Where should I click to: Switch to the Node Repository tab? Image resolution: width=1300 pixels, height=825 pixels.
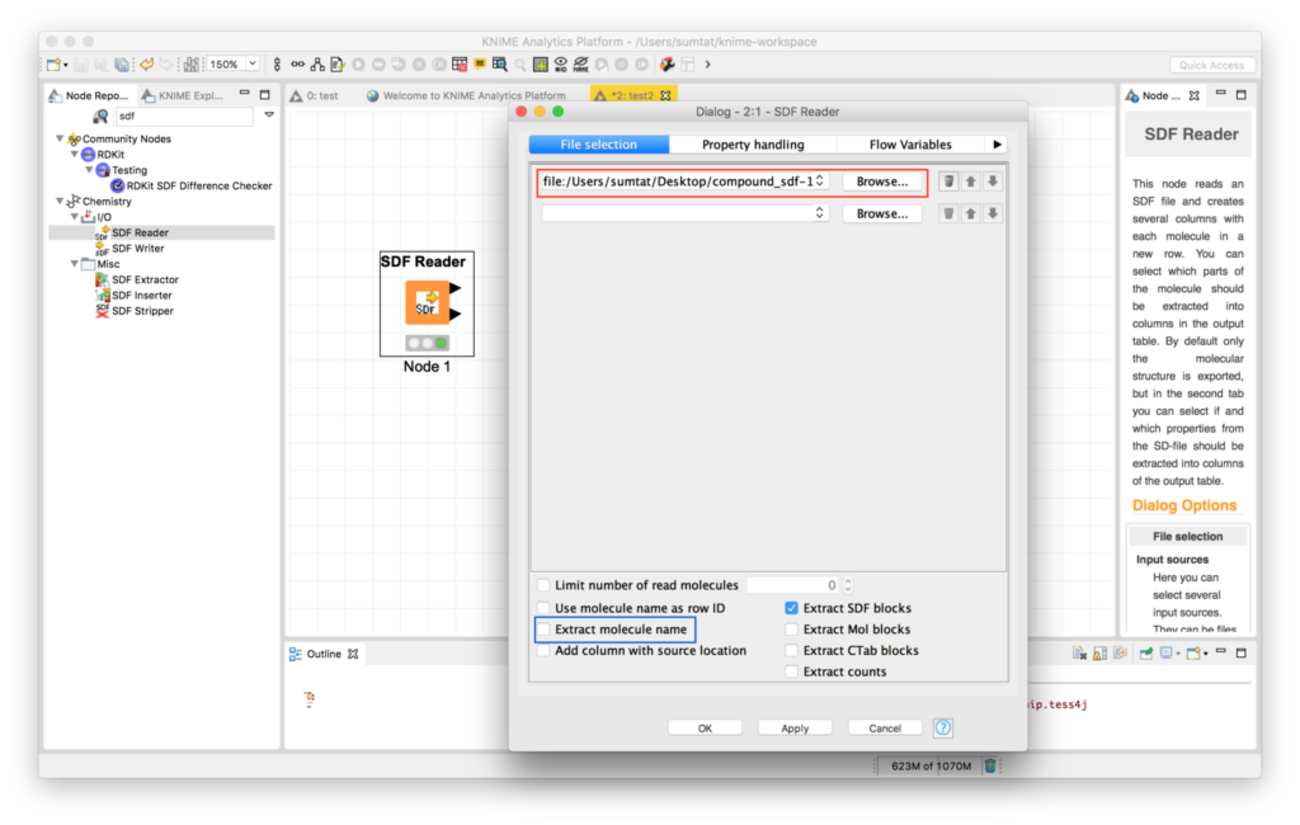tap(89, 96)
